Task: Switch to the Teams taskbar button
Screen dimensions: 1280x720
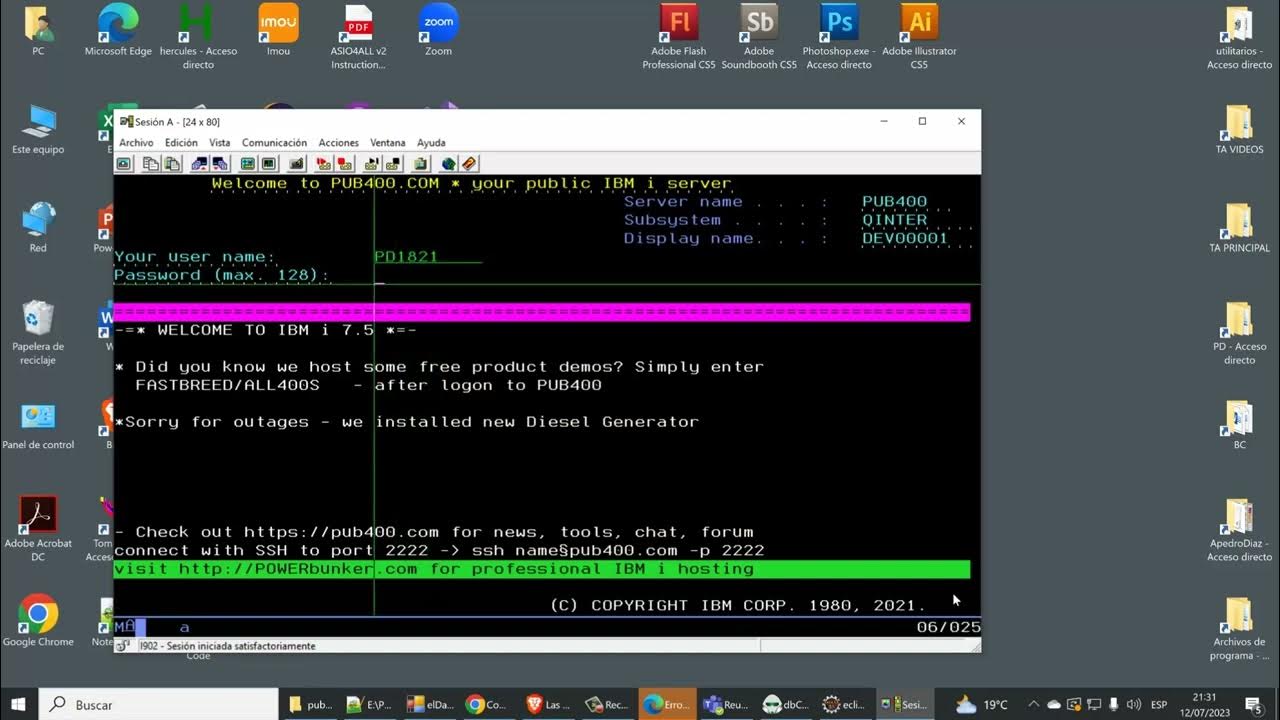Action: pos(725,705)
